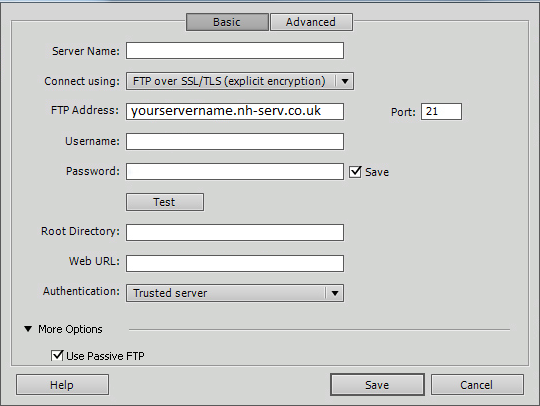This screenshot has width=540, height=406.
Task: Click the Password input field
Action: 235,171
